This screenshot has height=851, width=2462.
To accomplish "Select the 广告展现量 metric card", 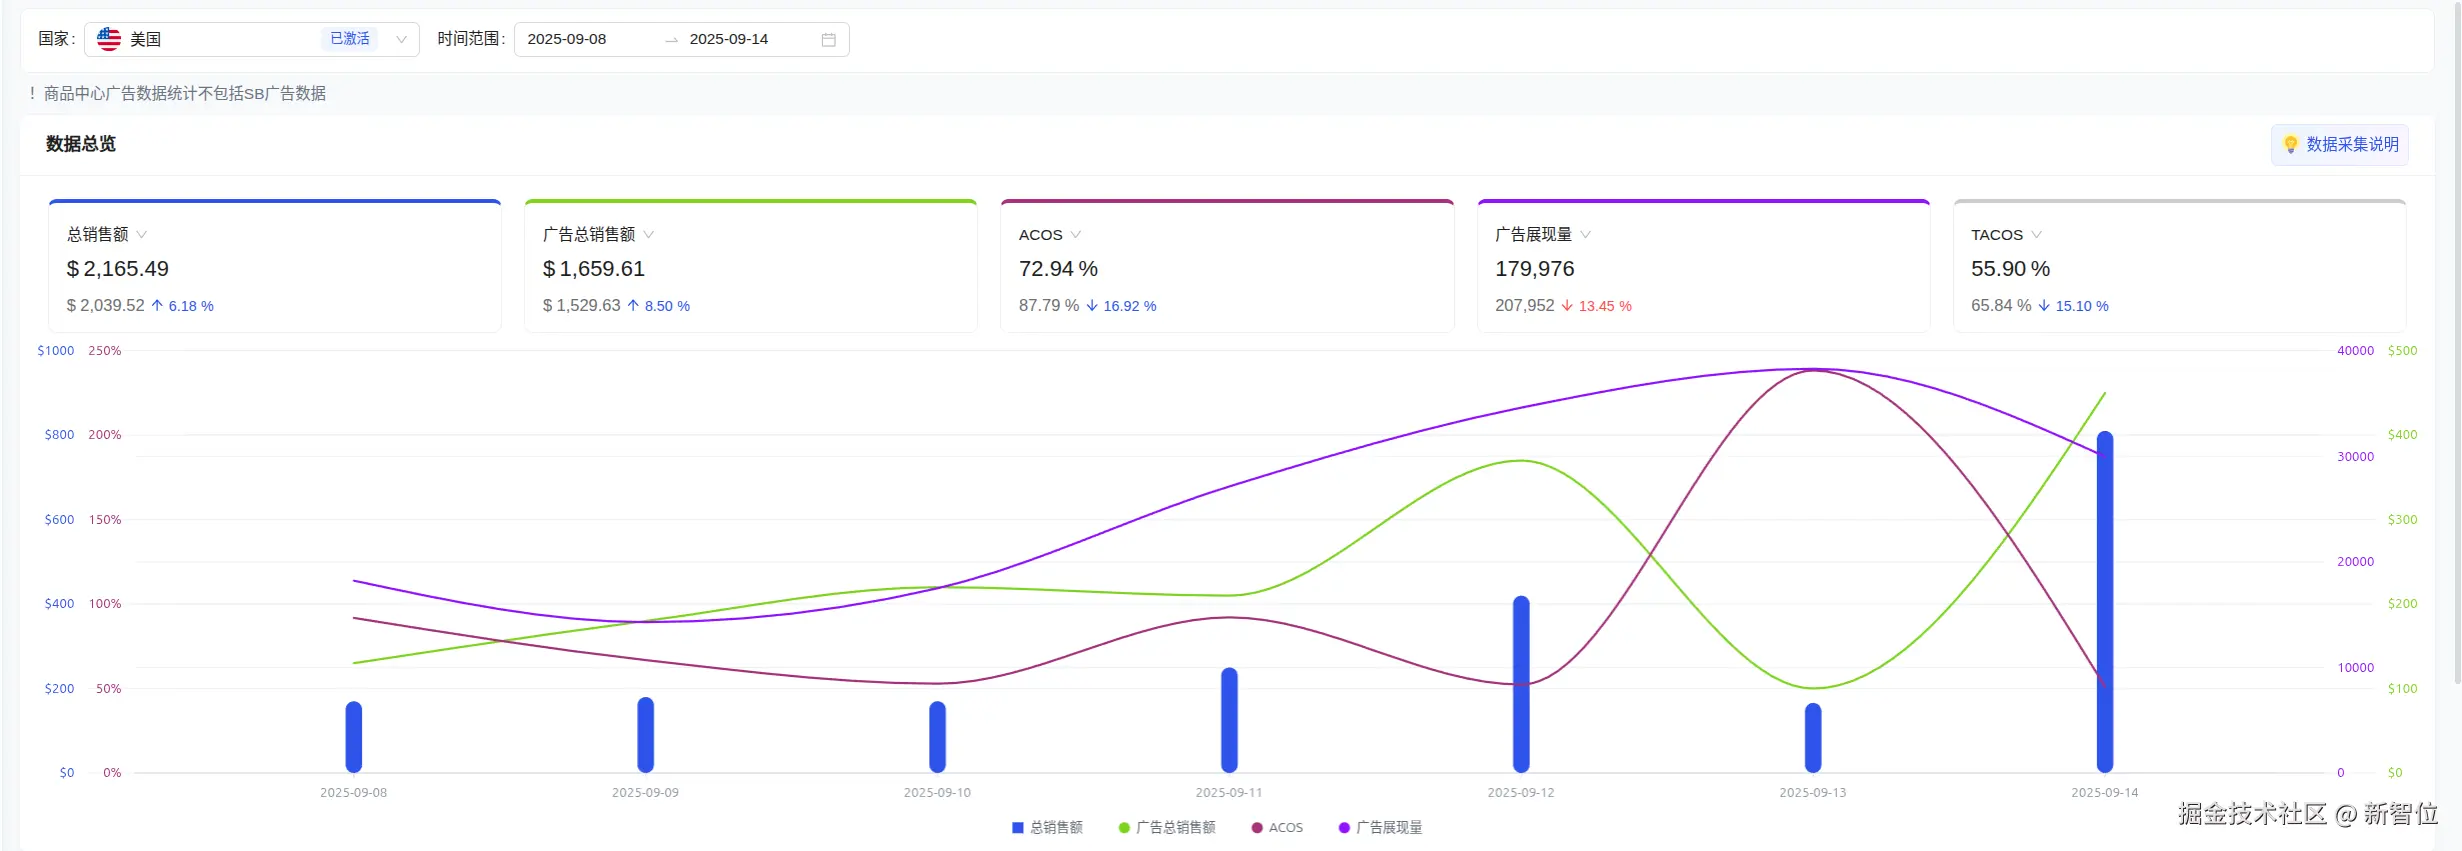I will pos(1702,266).
